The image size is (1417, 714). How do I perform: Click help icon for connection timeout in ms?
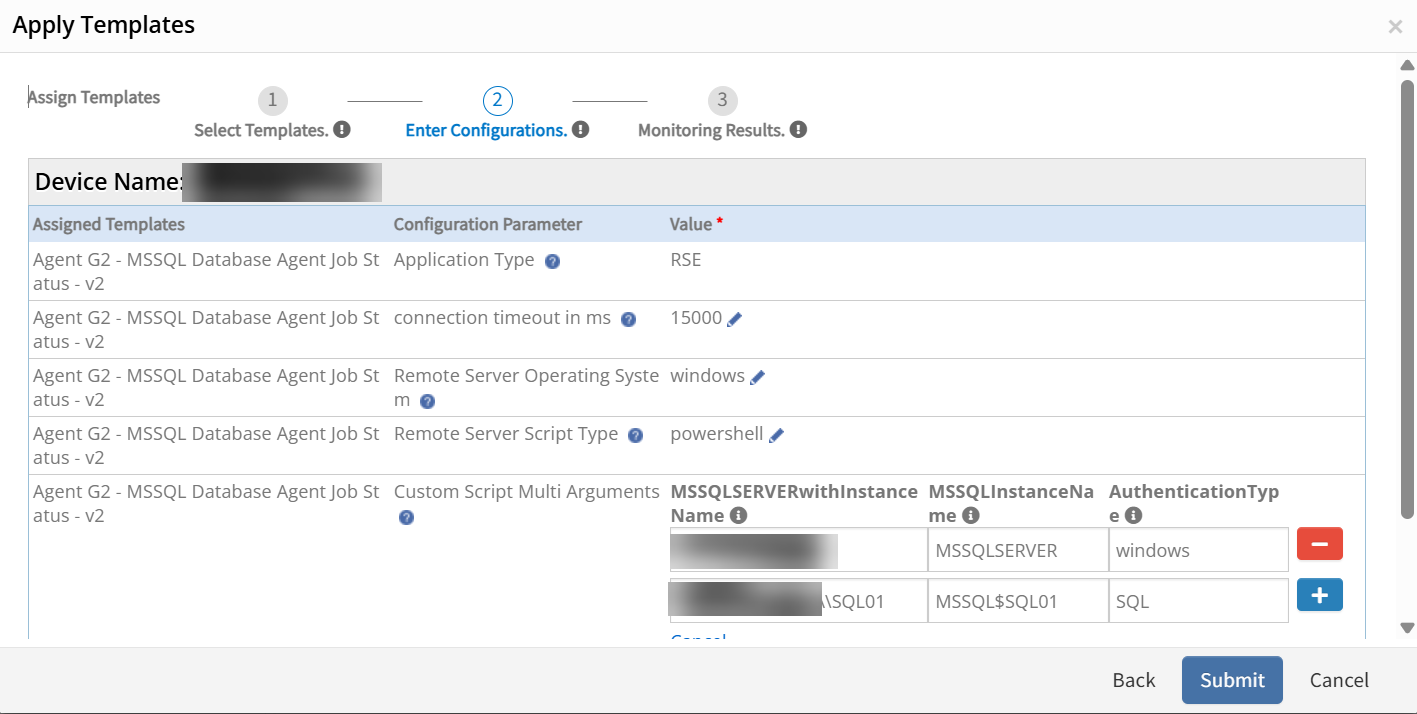[628, 320]
